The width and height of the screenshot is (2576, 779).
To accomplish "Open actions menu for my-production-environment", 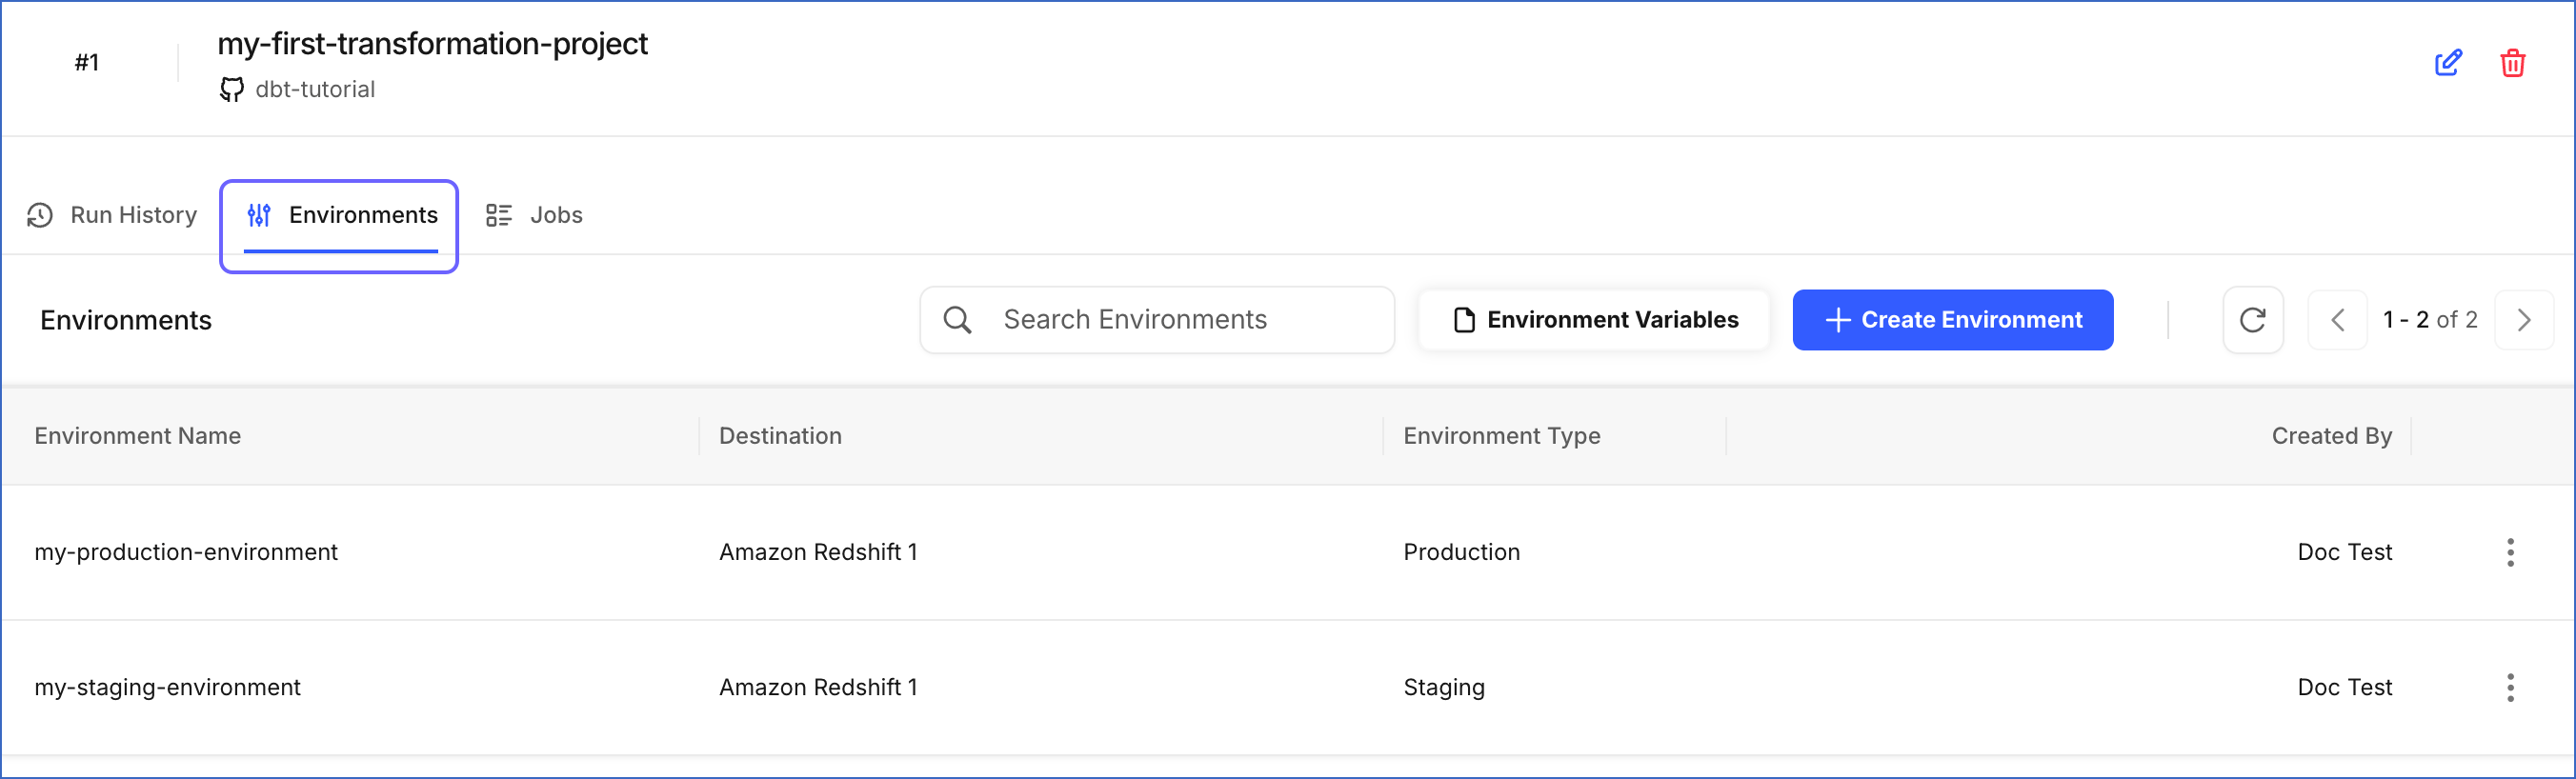I will point(2510,552).
